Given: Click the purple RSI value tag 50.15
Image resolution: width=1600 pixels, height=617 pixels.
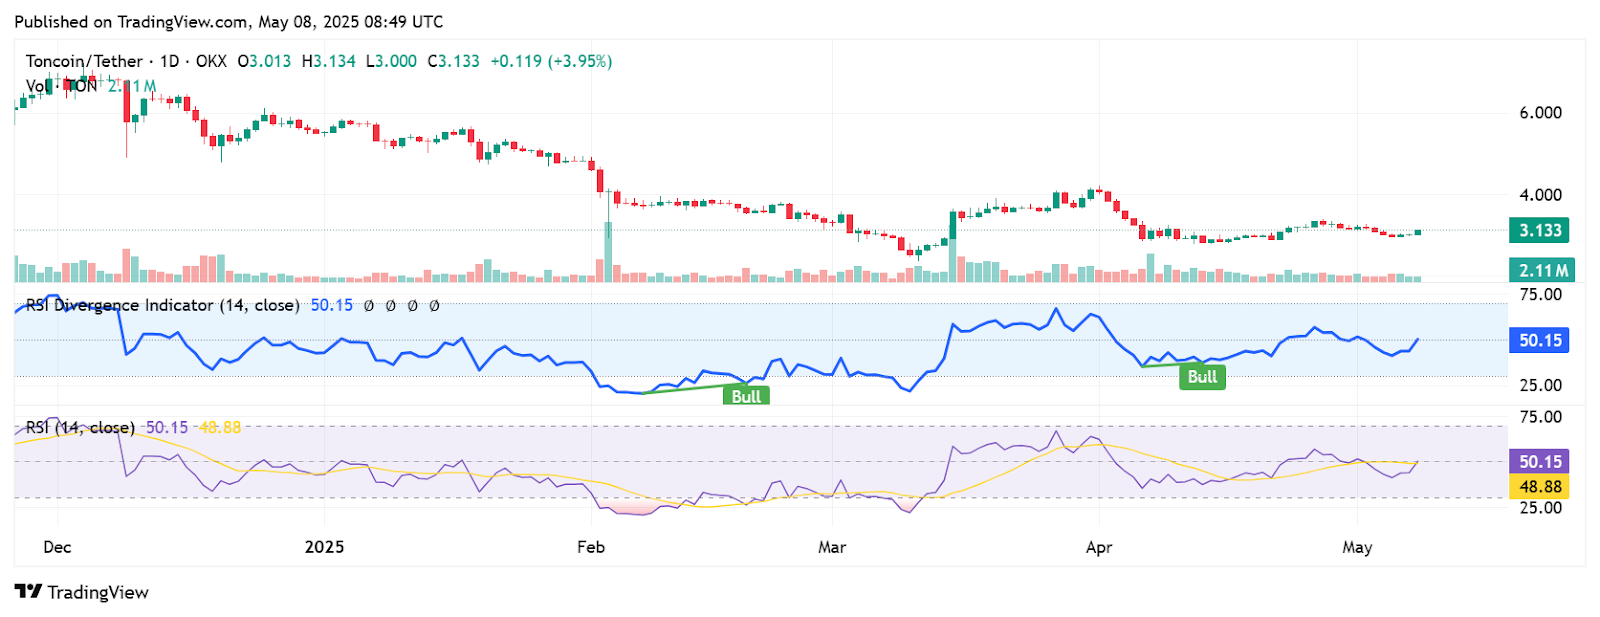Looking at the screenshot, I should point(1540,461).
